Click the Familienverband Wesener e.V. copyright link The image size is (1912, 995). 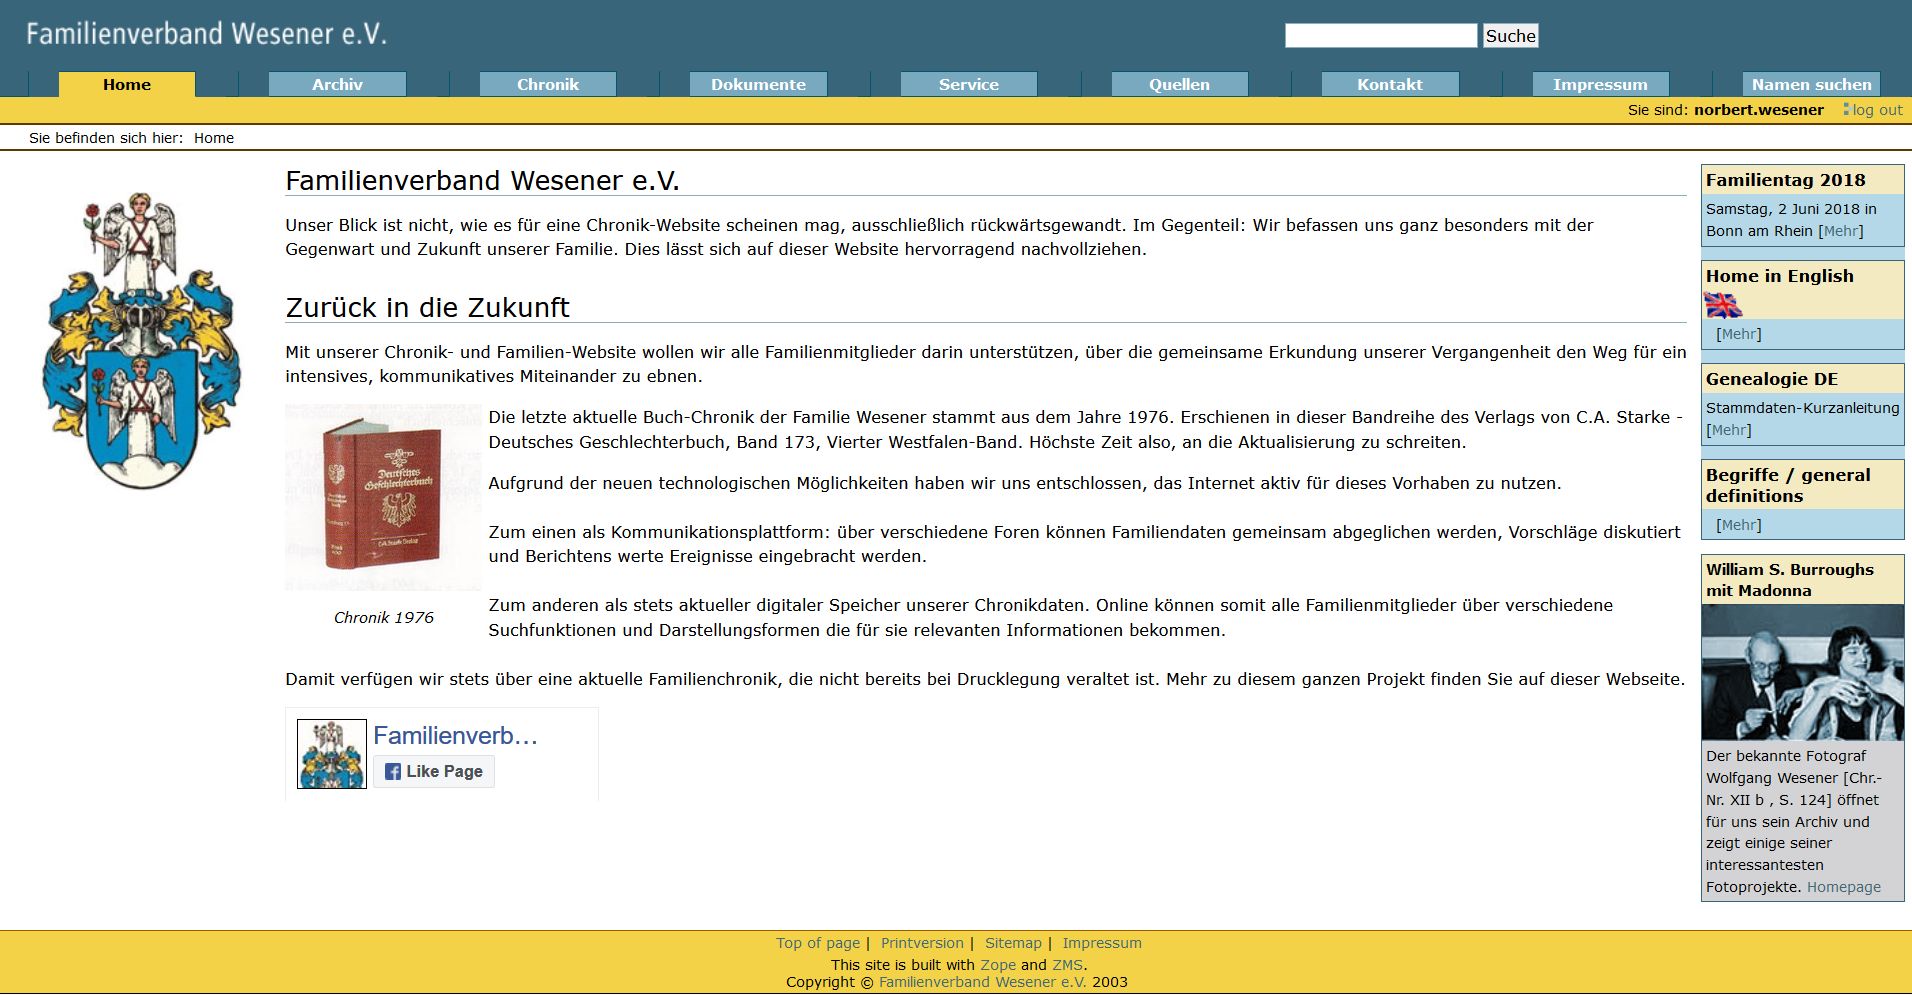982,982
